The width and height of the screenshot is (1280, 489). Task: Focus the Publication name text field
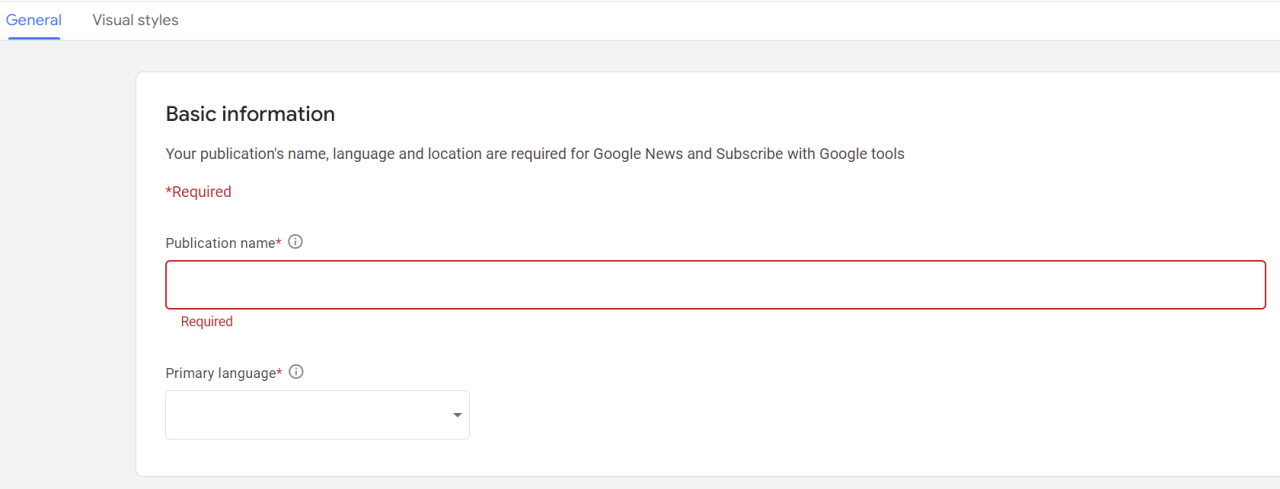(715, 285)
